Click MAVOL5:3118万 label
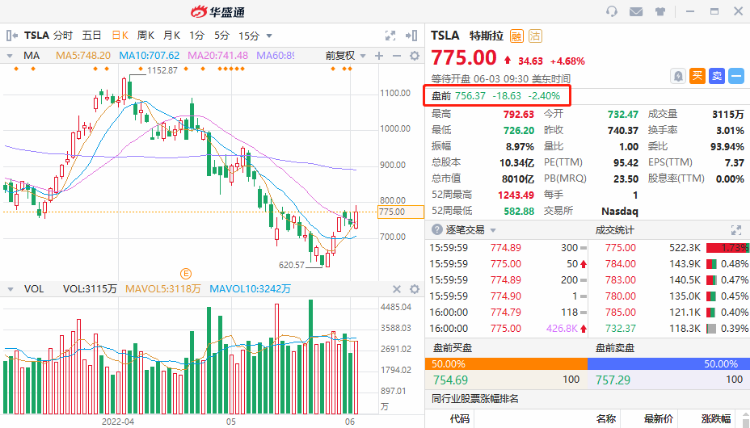This screenshot has width=750, height=428. coord(163,289)
